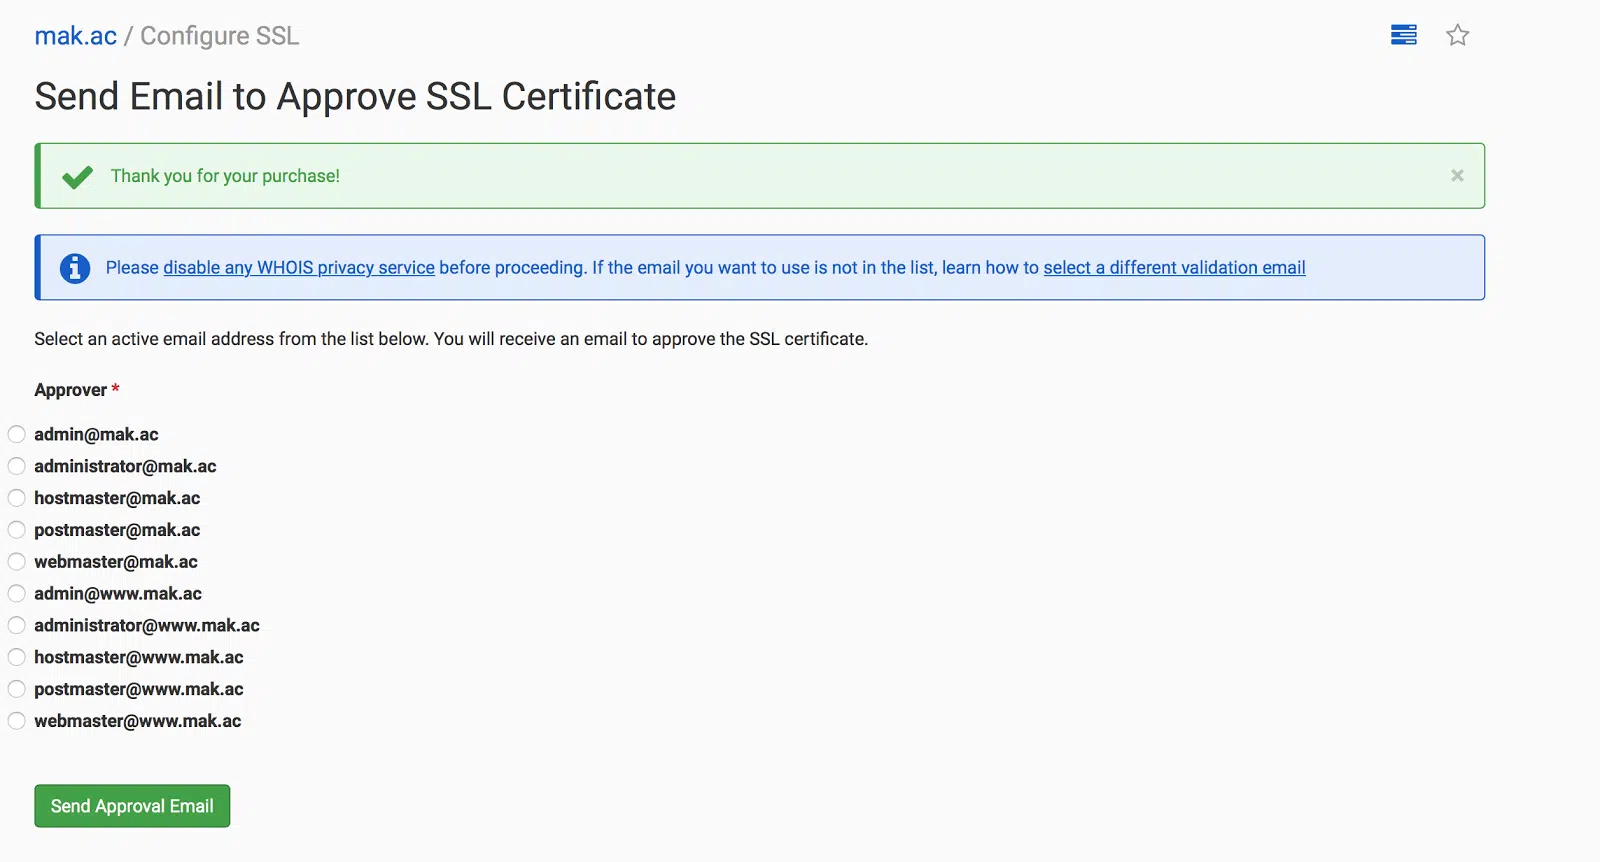This screenshot has height=862, width=1600.
Task: Select webmaster@mak.ac radio button
Action: 17,562
